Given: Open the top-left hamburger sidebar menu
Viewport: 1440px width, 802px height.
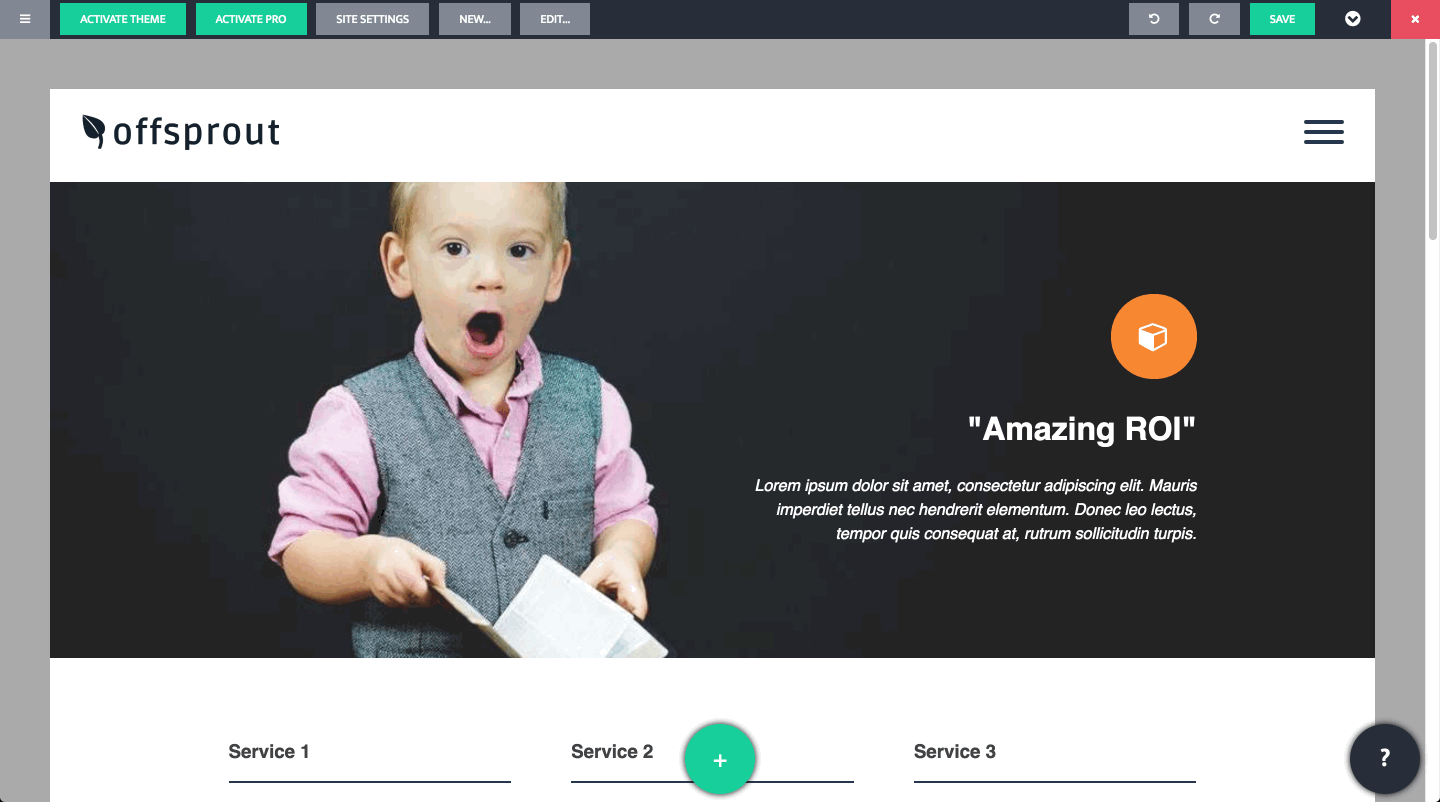Looking at the screenshot, I should (x=25, y=19).
